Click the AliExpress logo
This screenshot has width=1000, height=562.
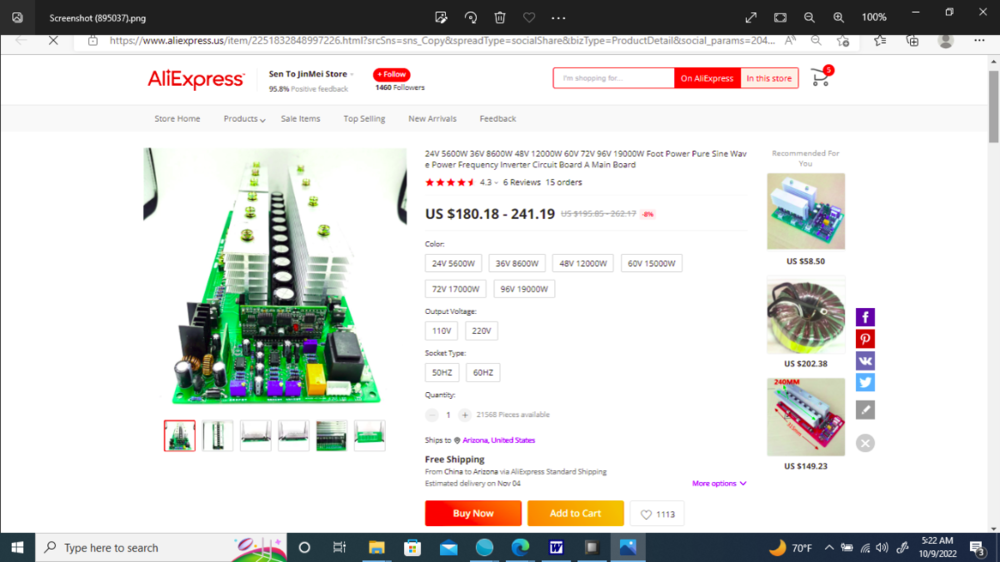click(x=196, y=80)
